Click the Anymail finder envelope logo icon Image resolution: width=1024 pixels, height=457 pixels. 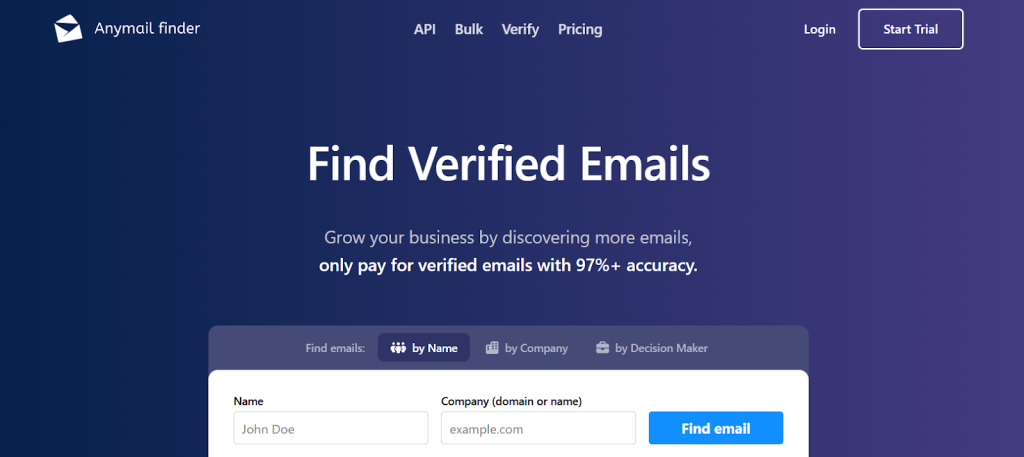point(68,29)
